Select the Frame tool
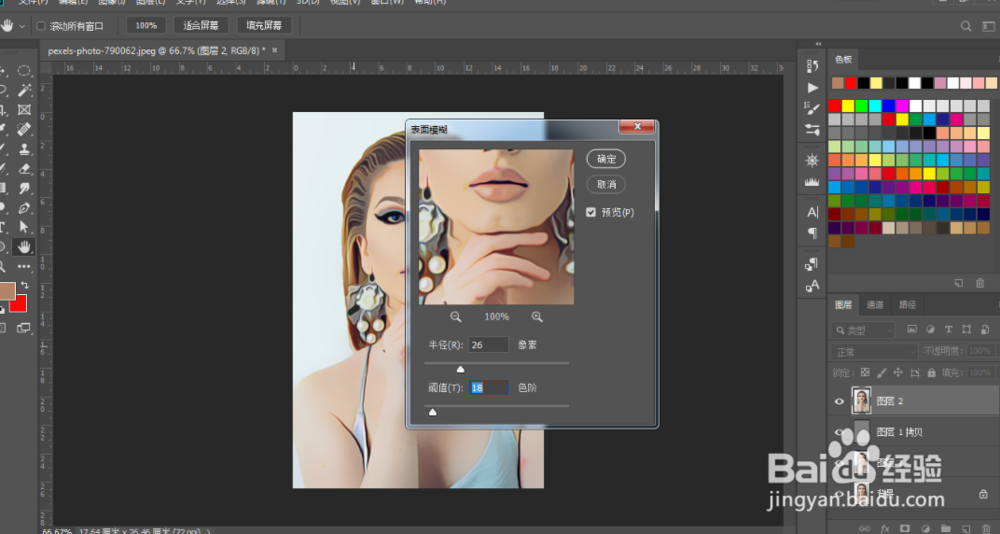This screenshot has width=1000, height=534. coord(24,110)
